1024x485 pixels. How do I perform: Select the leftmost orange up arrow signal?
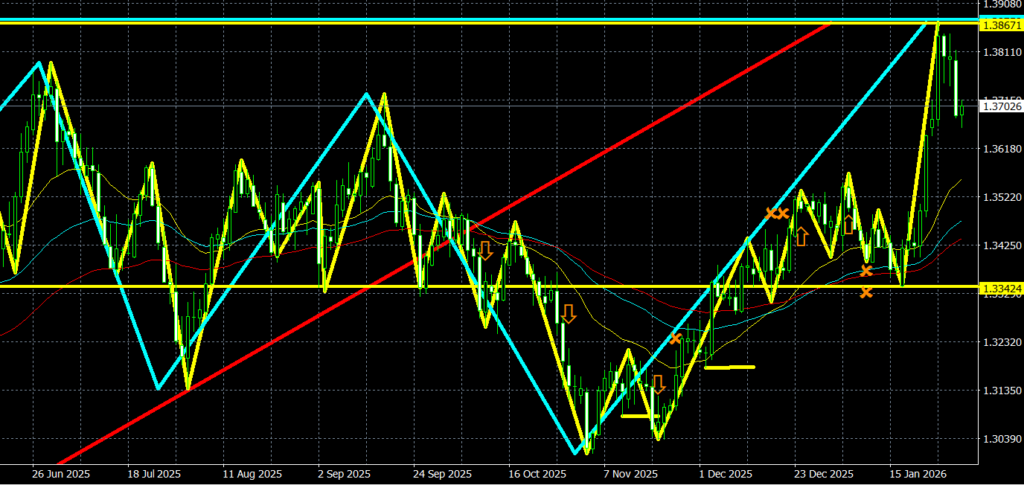click(x=801, y=237)
